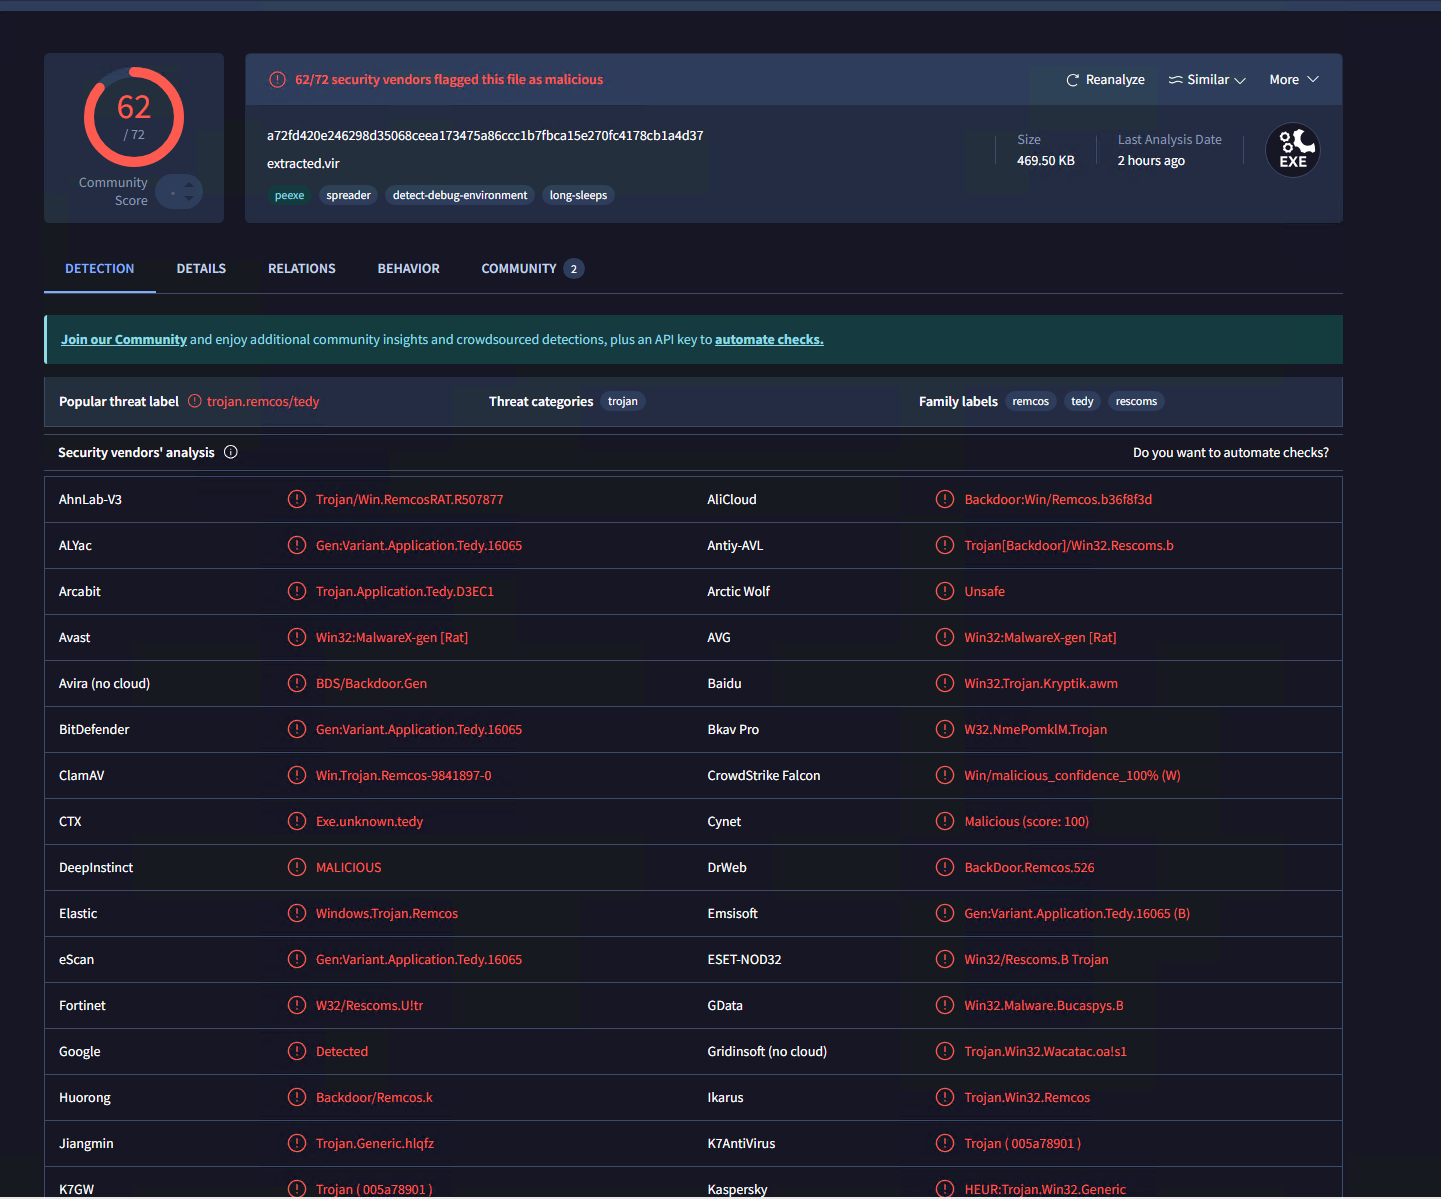Click the 'long-sleeps' tag
Image resolution: width=1441 pixels, height=1199 pixels.
tap(578, 195)
